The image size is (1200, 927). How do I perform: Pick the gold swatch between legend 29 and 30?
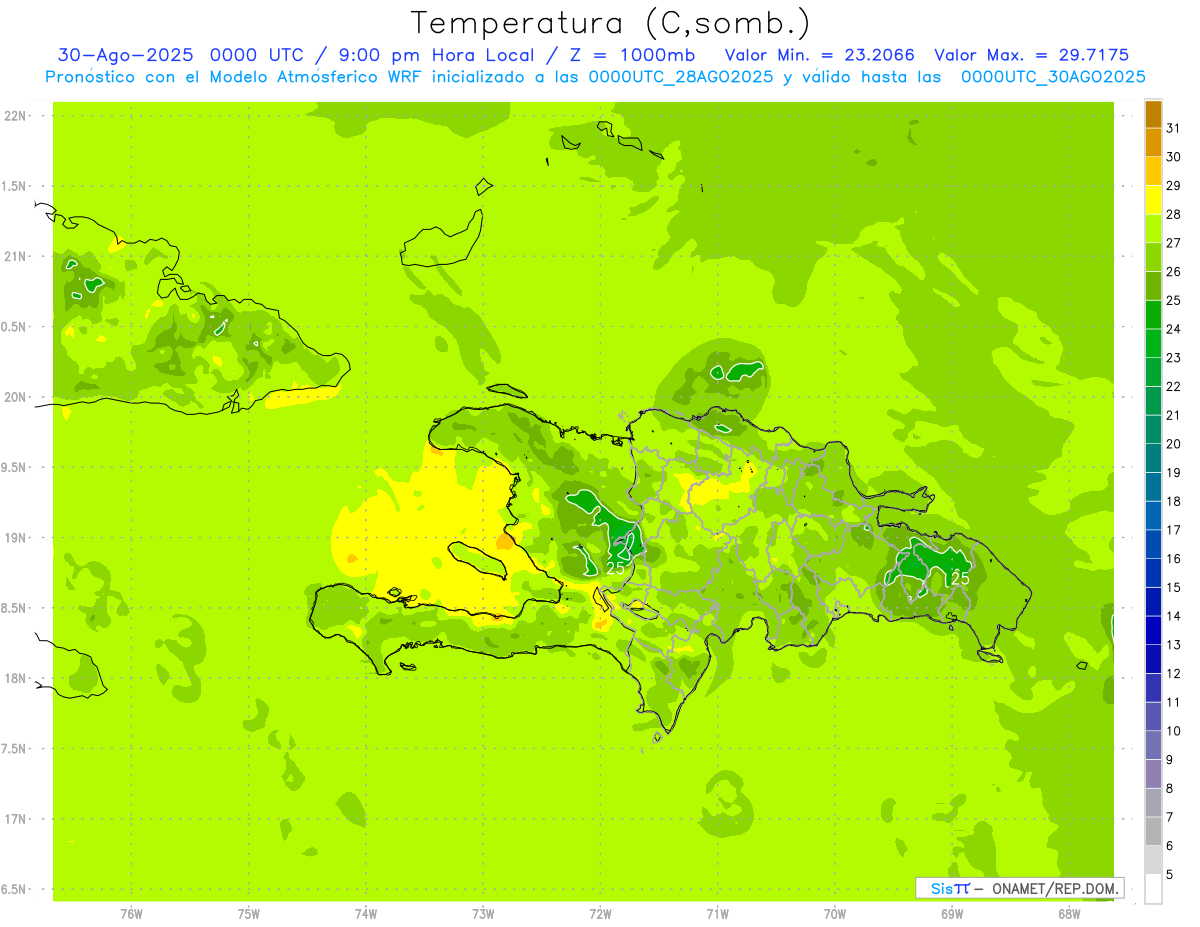pos(1153,171)
